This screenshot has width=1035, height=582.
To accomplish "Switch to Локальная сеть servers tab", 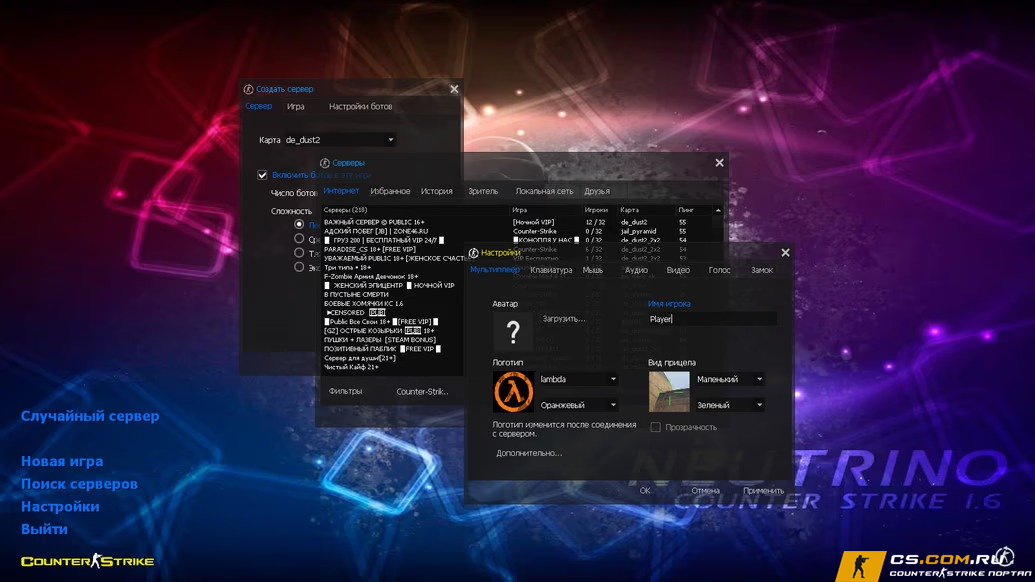I will tap(545, 191).
